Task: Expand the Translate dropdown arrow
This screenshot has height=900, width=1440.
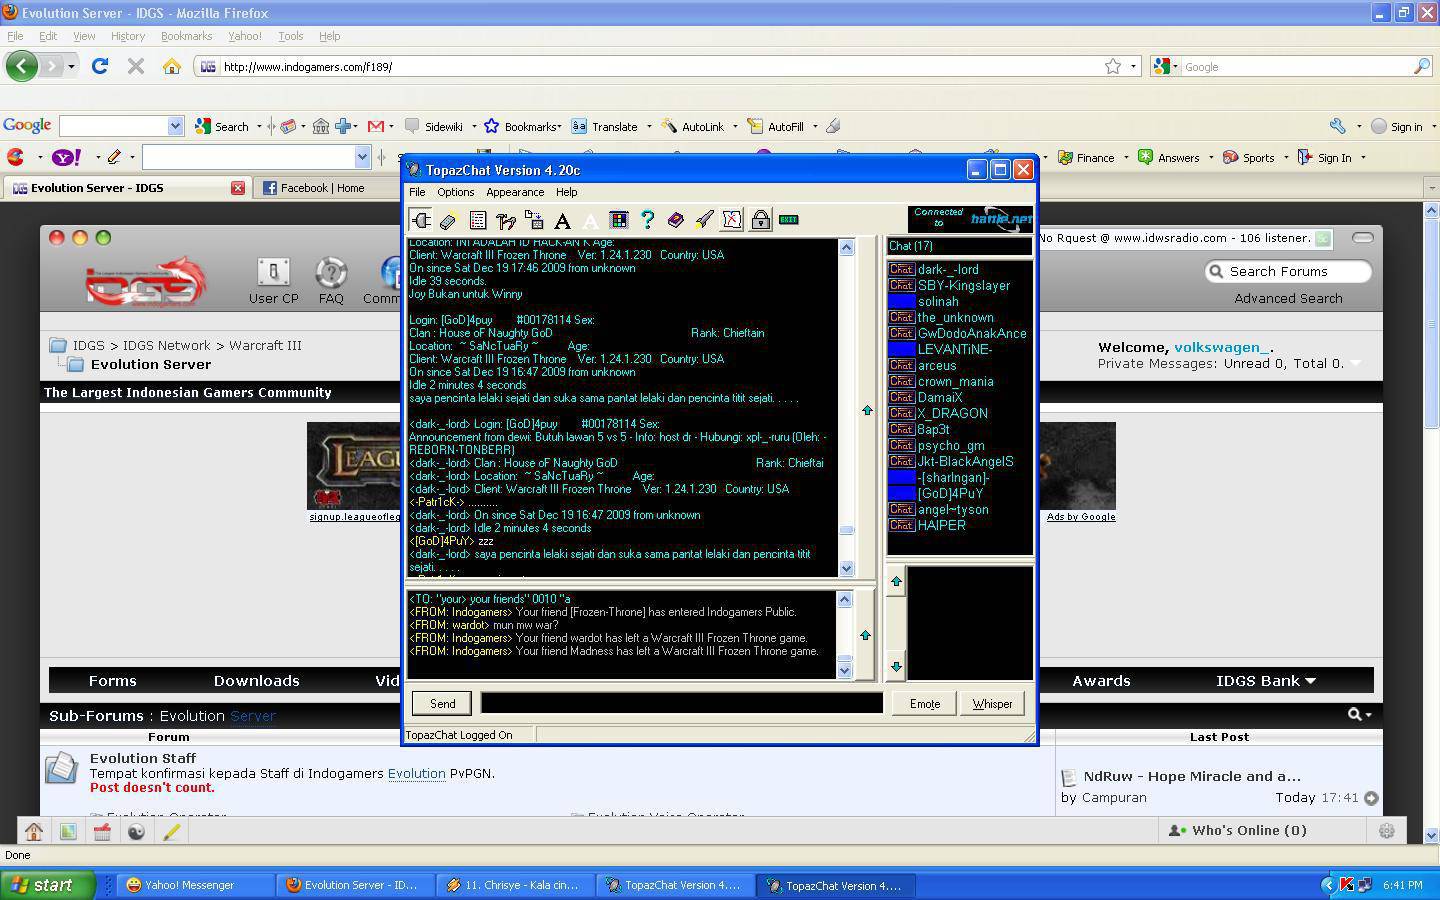Action: 649,127
